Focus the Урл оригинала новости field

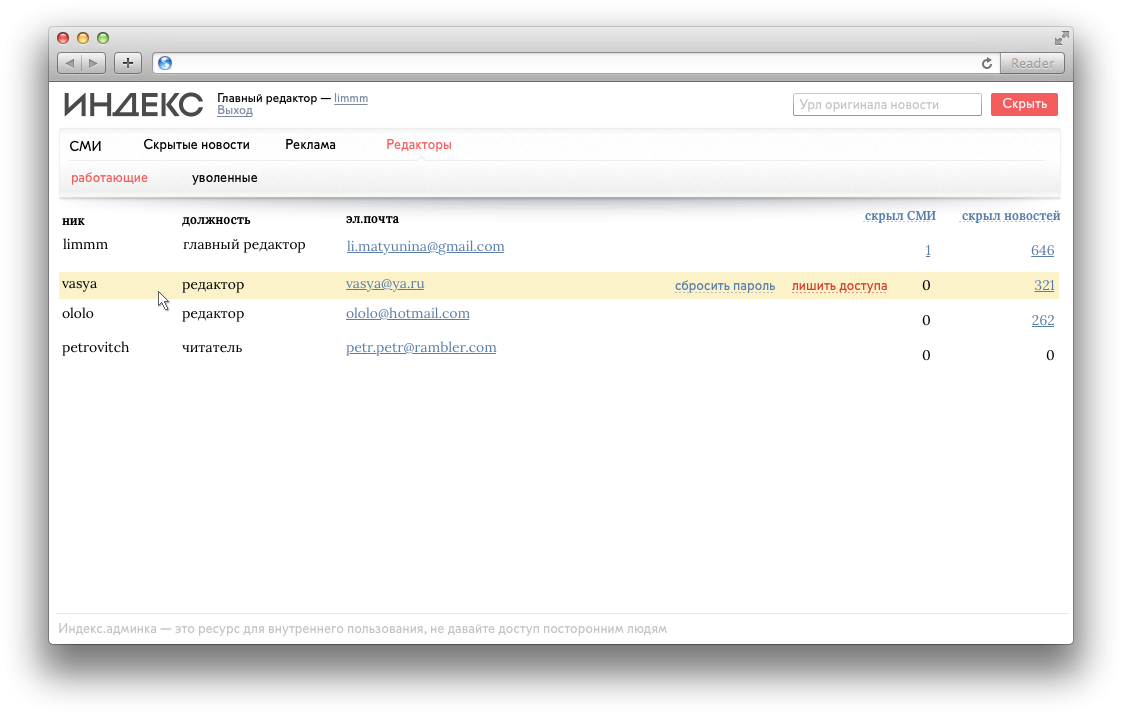[886, 104]
